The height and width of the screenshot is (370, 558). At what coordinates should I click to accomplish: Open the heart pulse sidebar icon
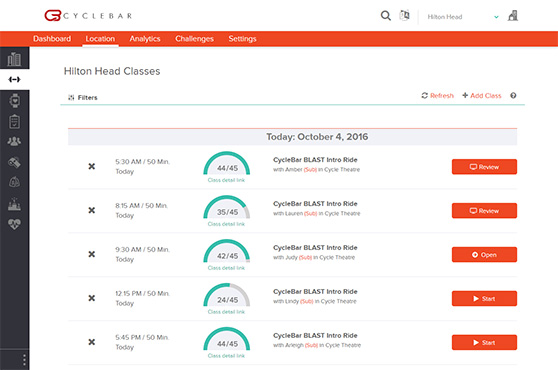click(14, 224)
